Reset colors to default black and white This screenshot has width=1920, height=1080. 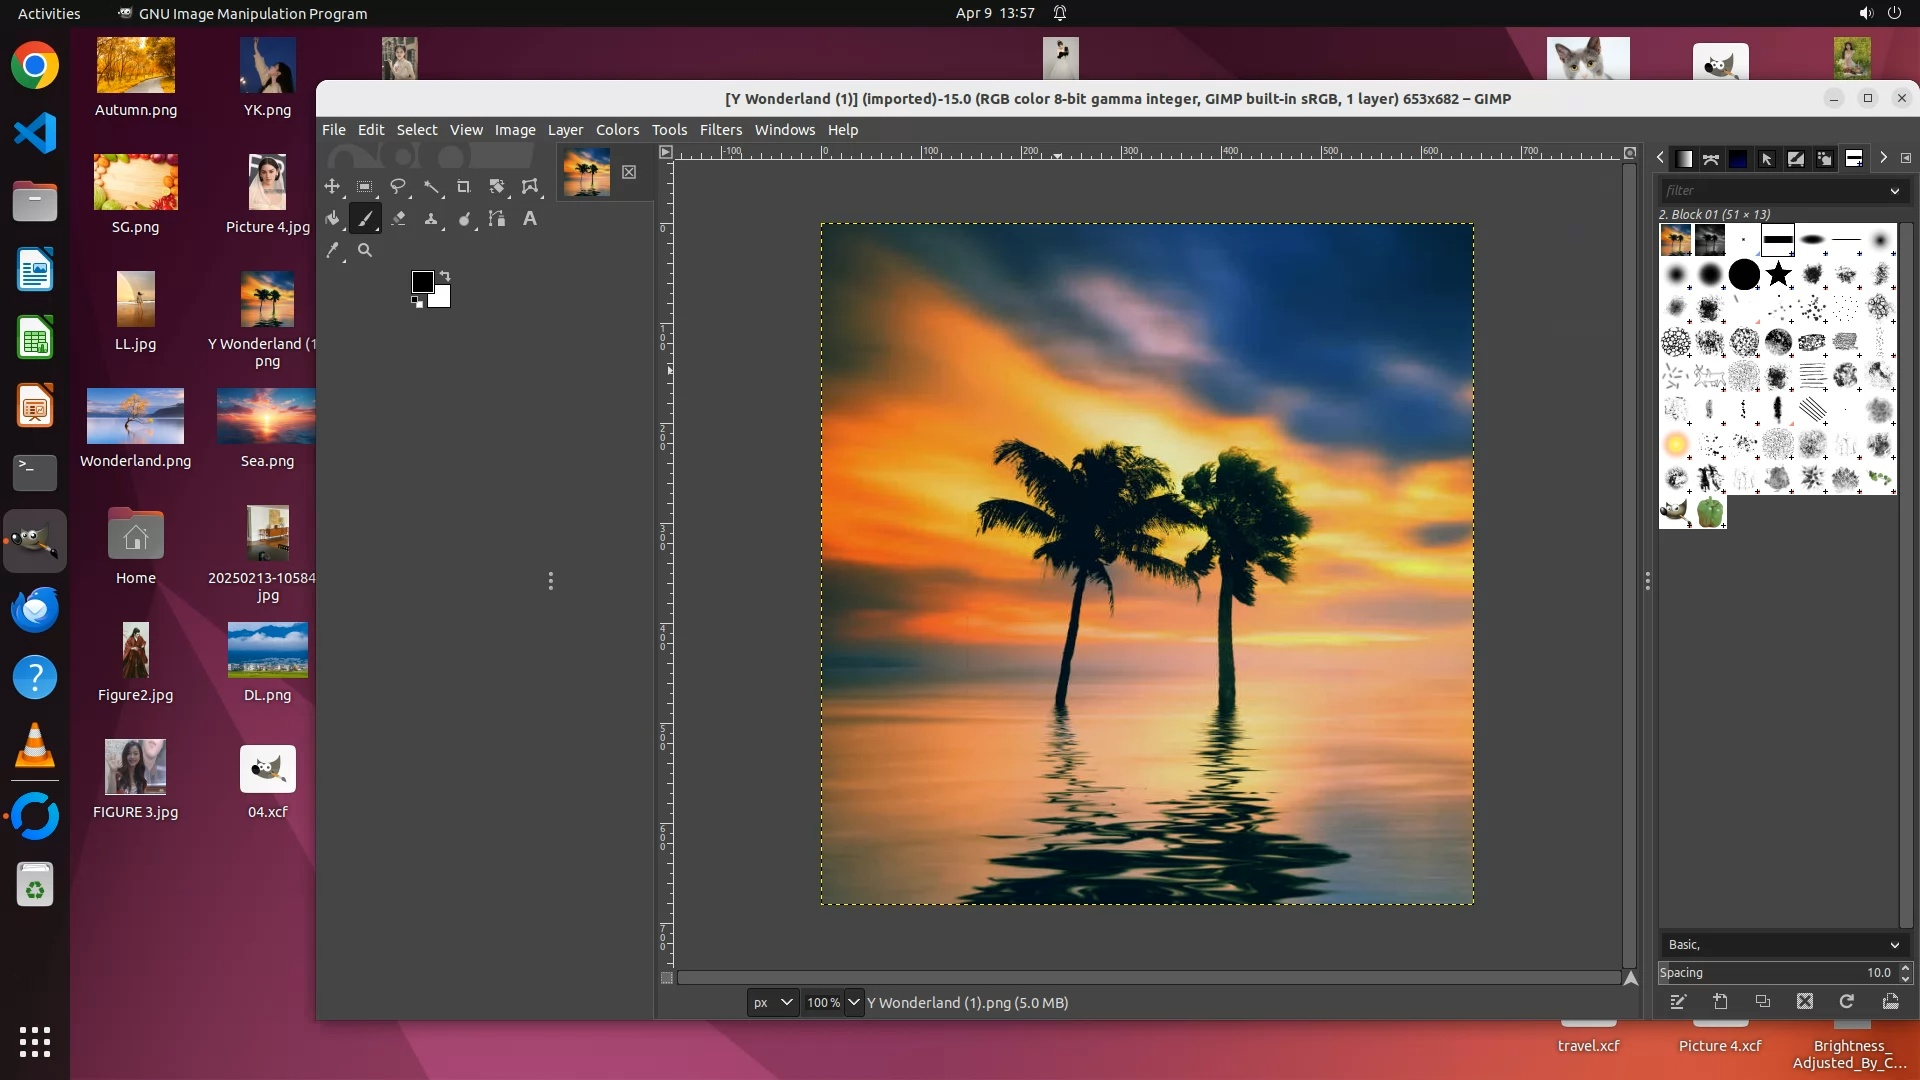pyautogui.click(x=417, y=302)
